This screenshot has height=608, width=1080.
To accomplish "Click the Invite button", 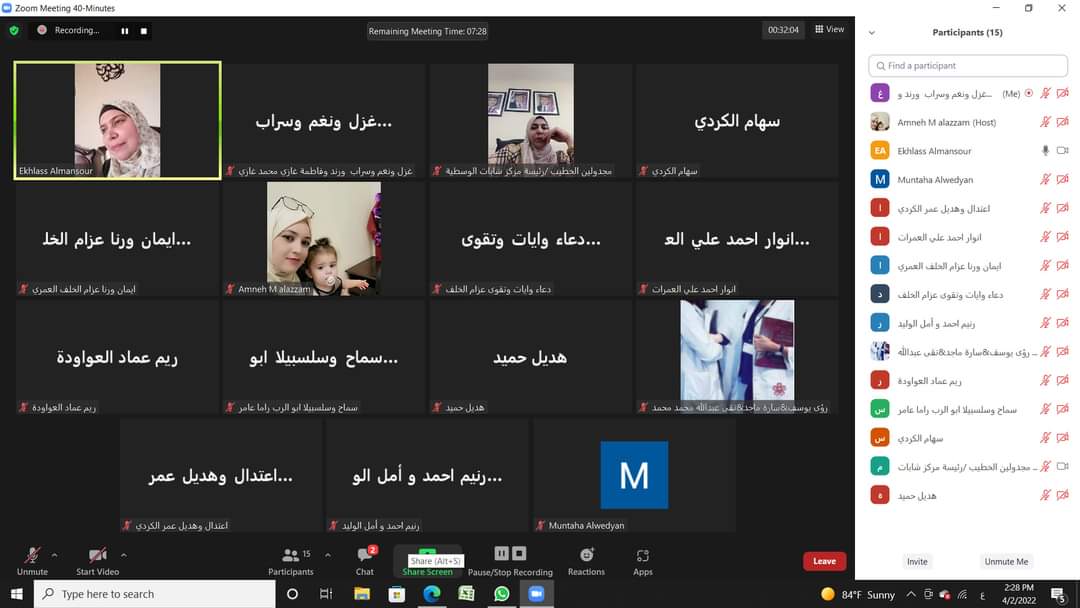I will pyautogui.click(x=917, y=562).
